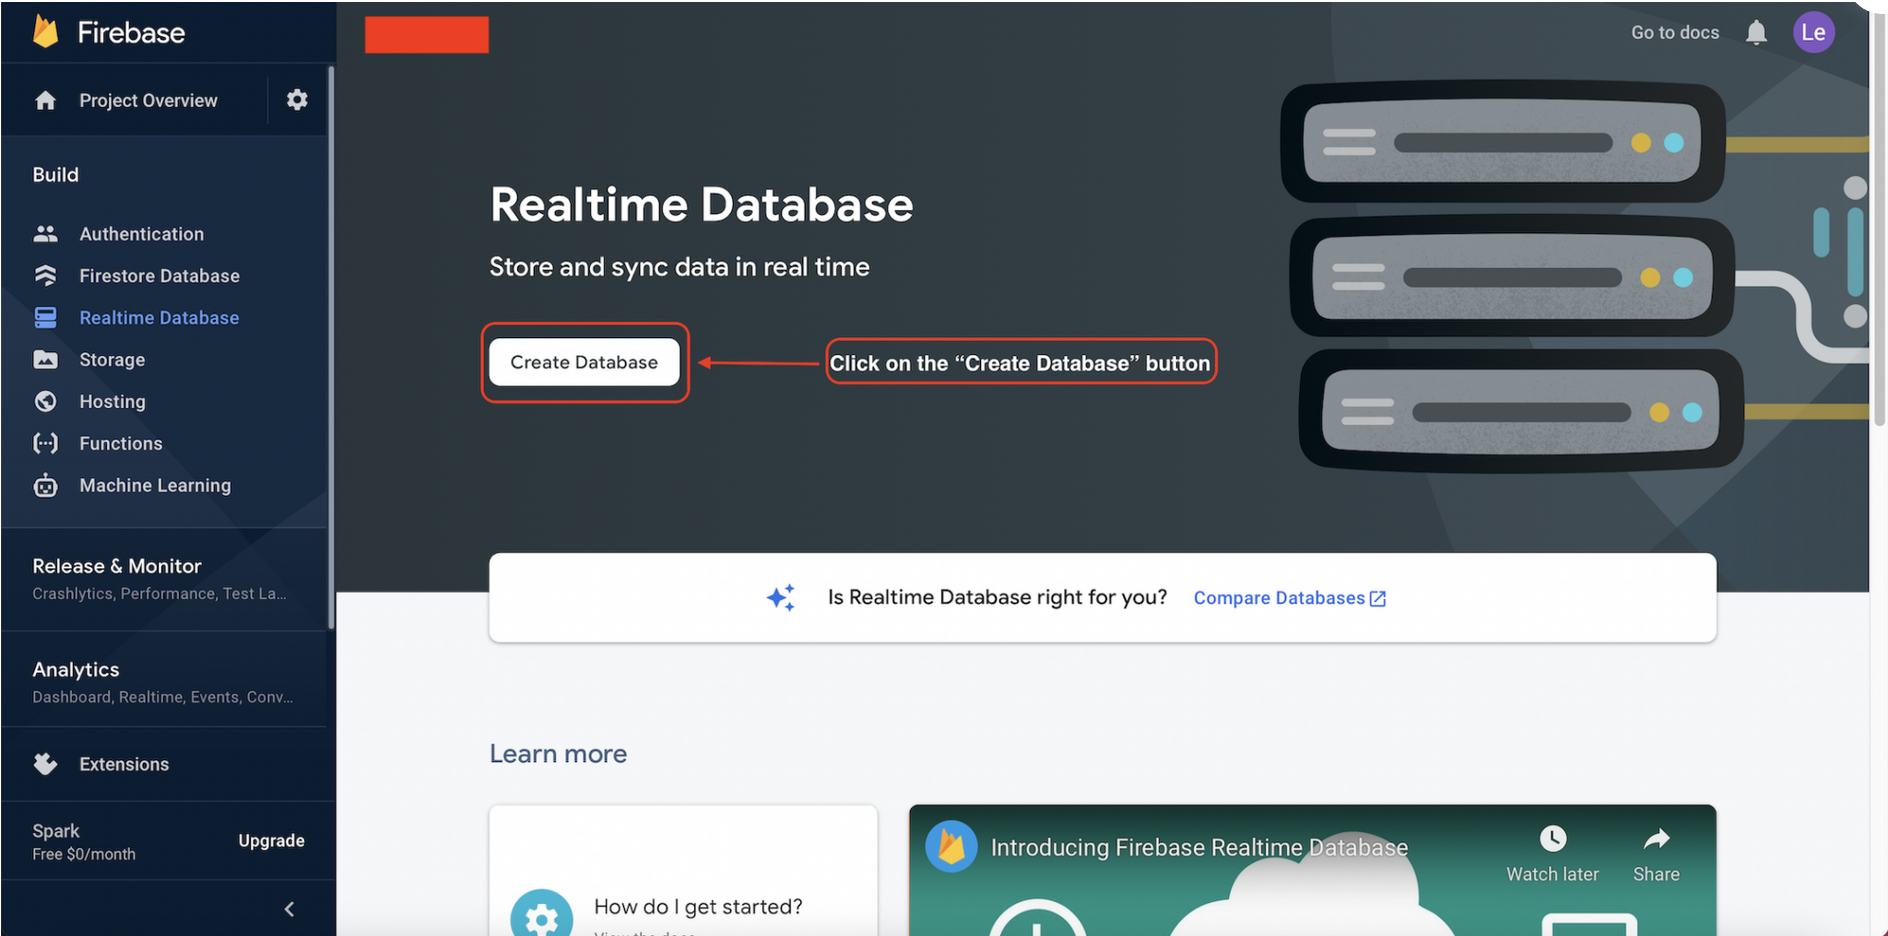This screenshot has height=936, width=1888.
Task: Expand the Release & Monitor section
Action: tap(164, 579)
